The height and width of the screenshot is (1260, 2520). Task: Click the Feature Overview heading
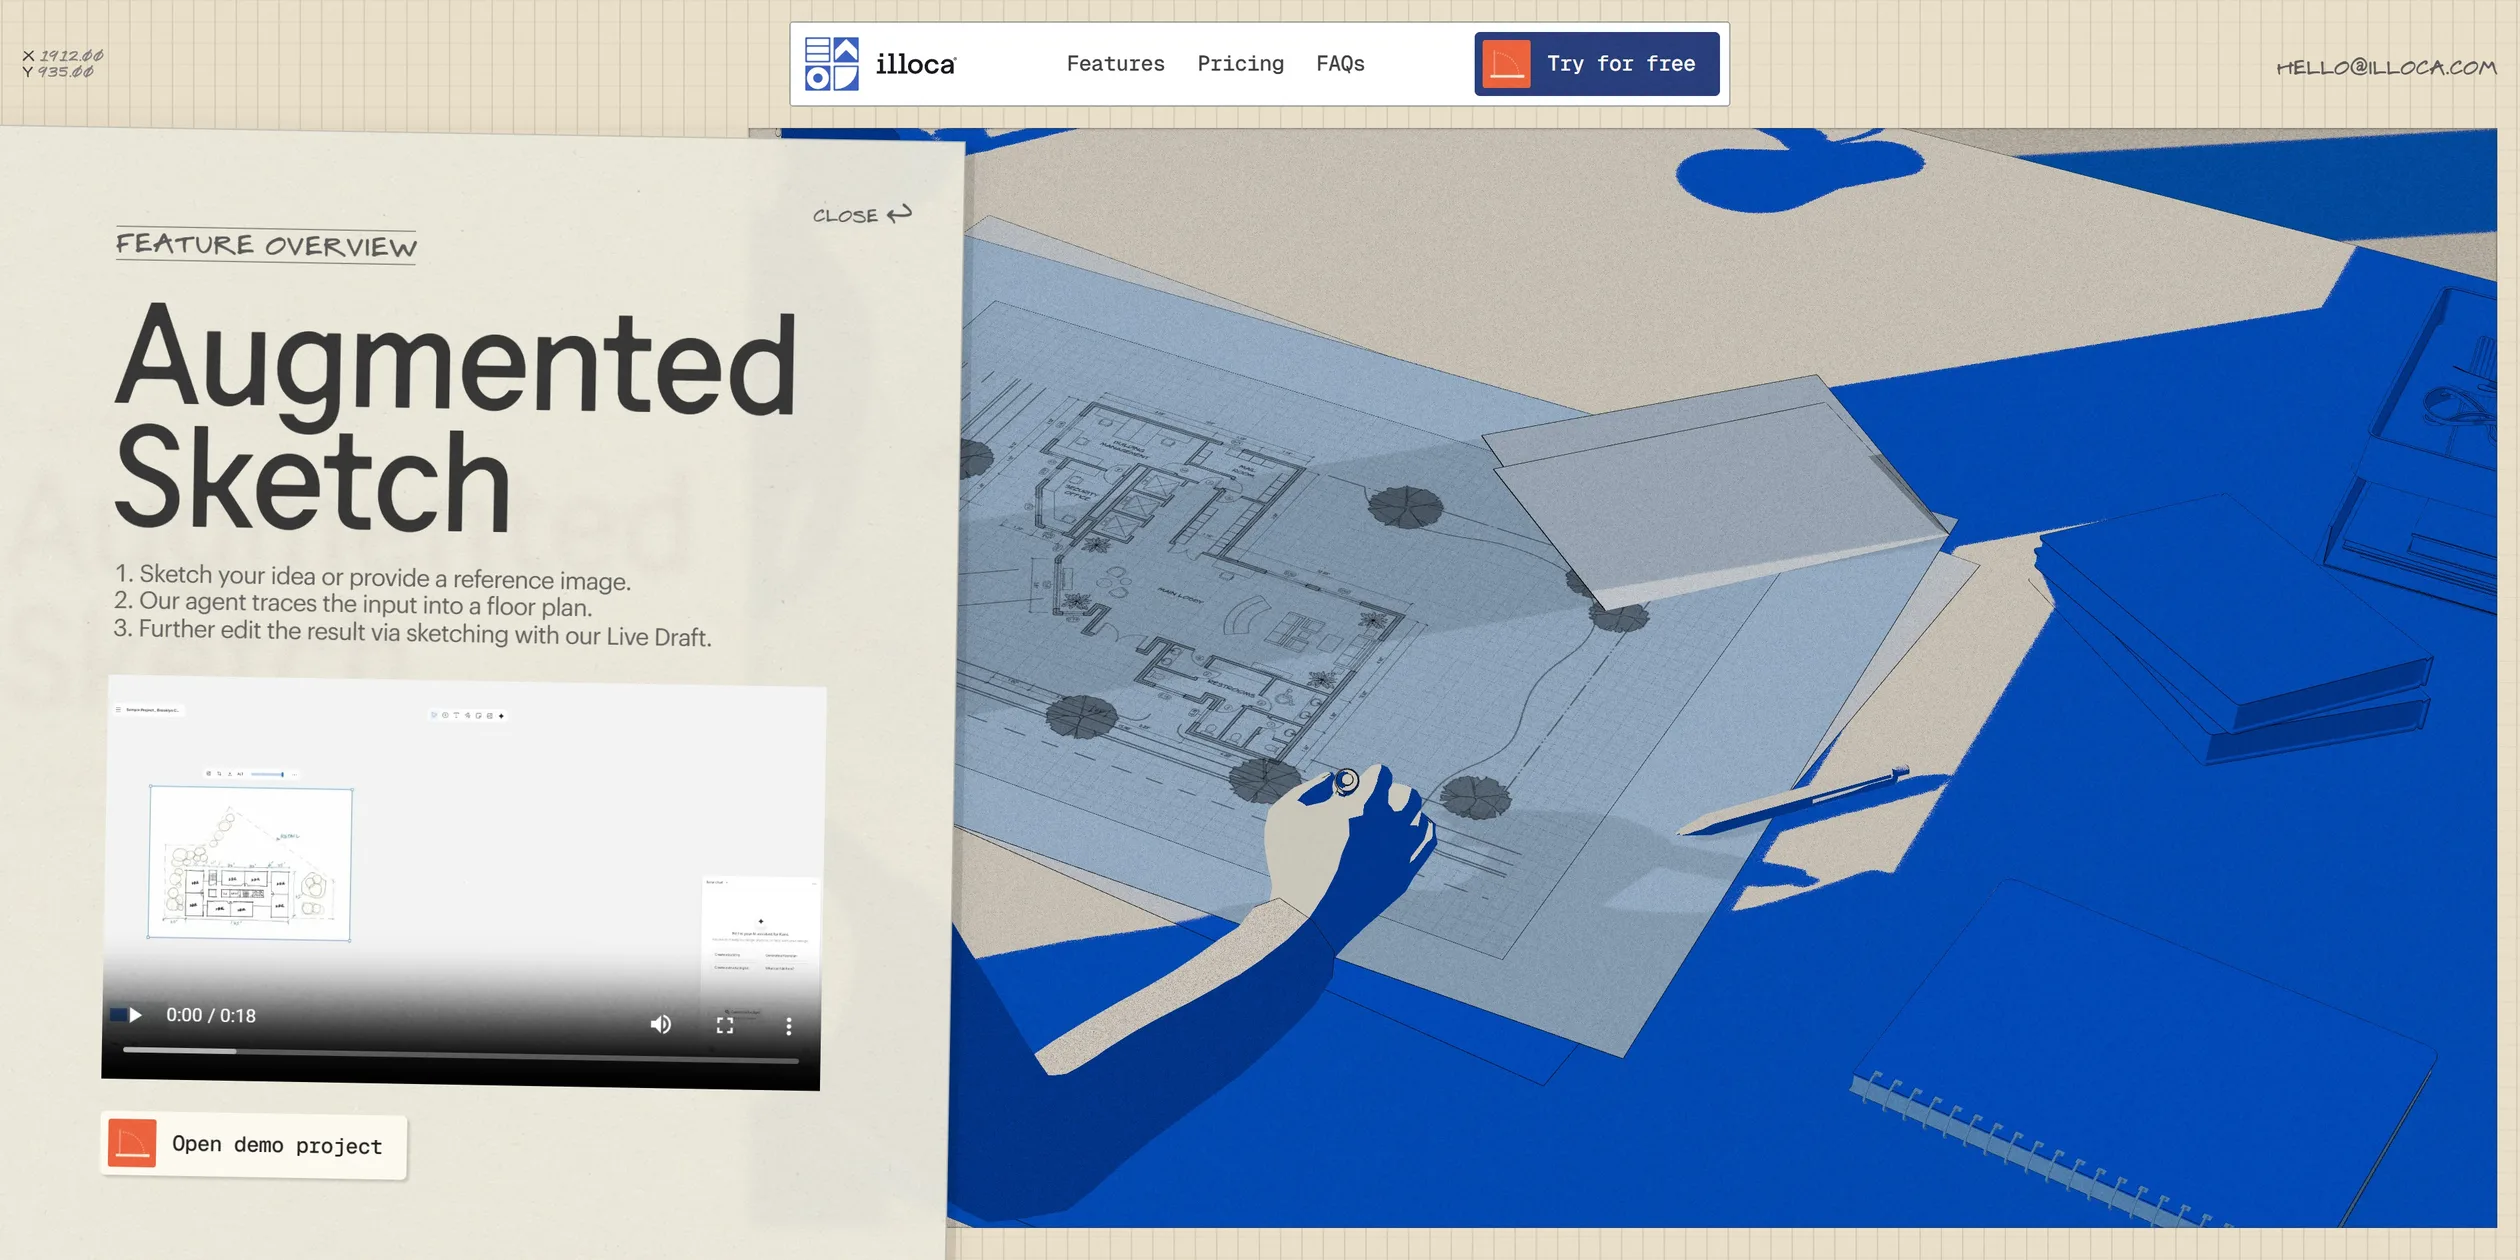[266, 245]
